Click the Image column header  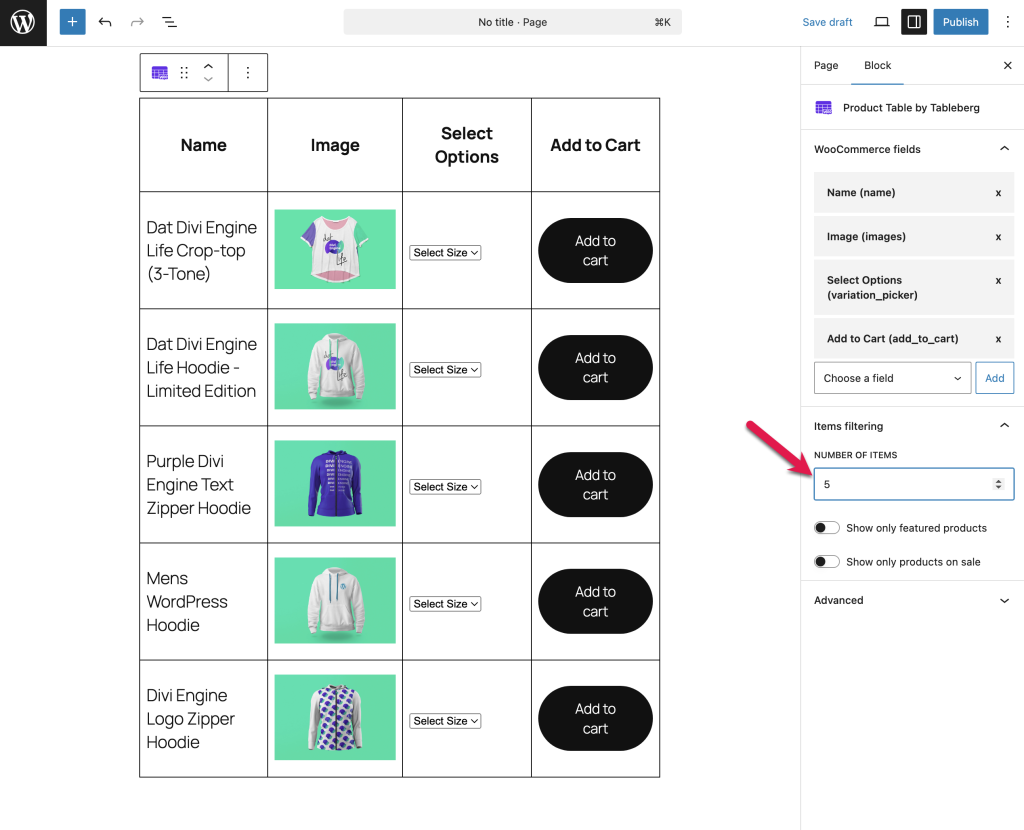[335, 145]
